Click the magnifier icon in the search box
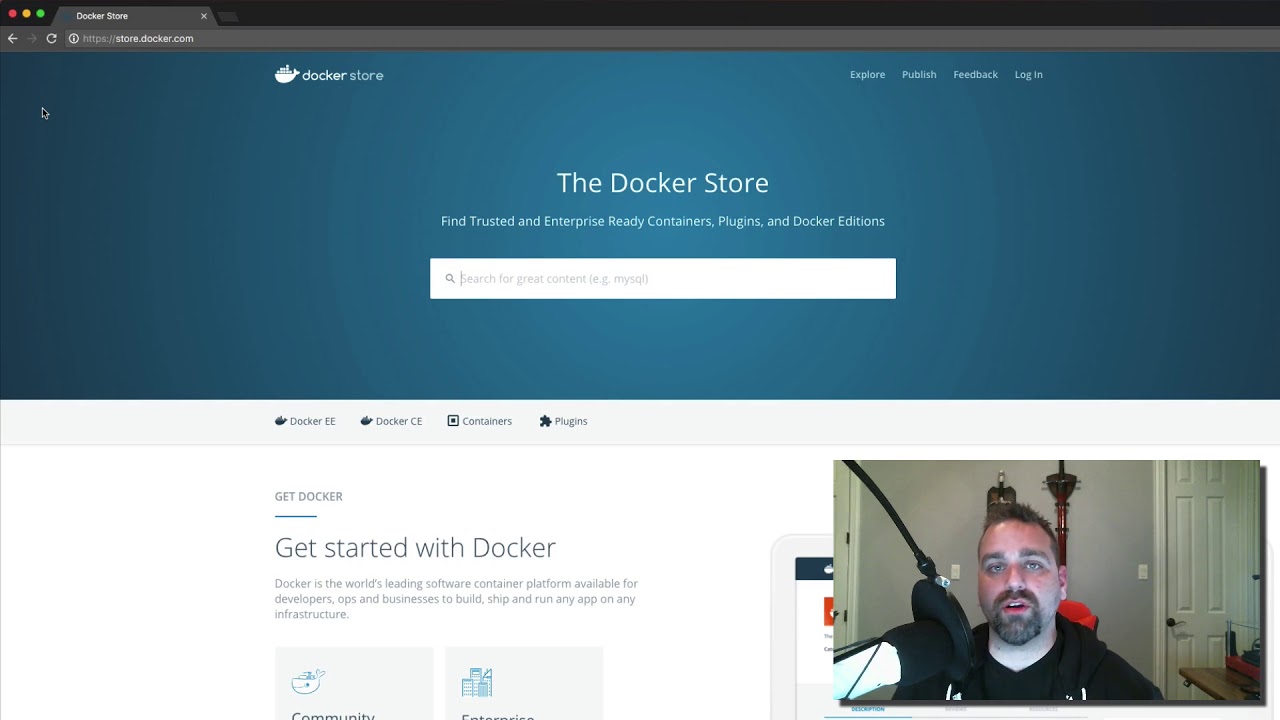Viewport: 1280px width, 720px height. tap(450, 279)
